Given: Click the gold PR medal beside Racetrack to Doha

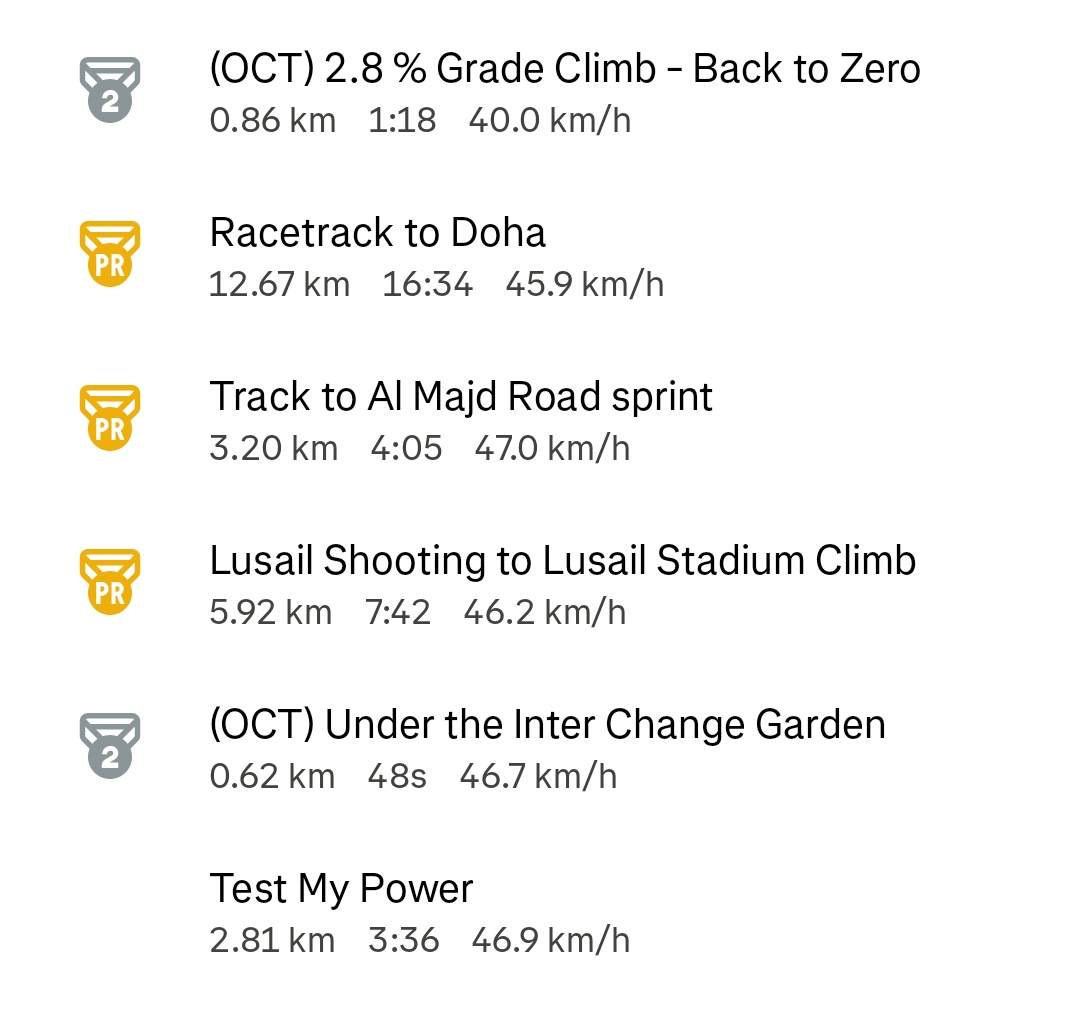Looking at the screenshot, I should tap(110, 254).
